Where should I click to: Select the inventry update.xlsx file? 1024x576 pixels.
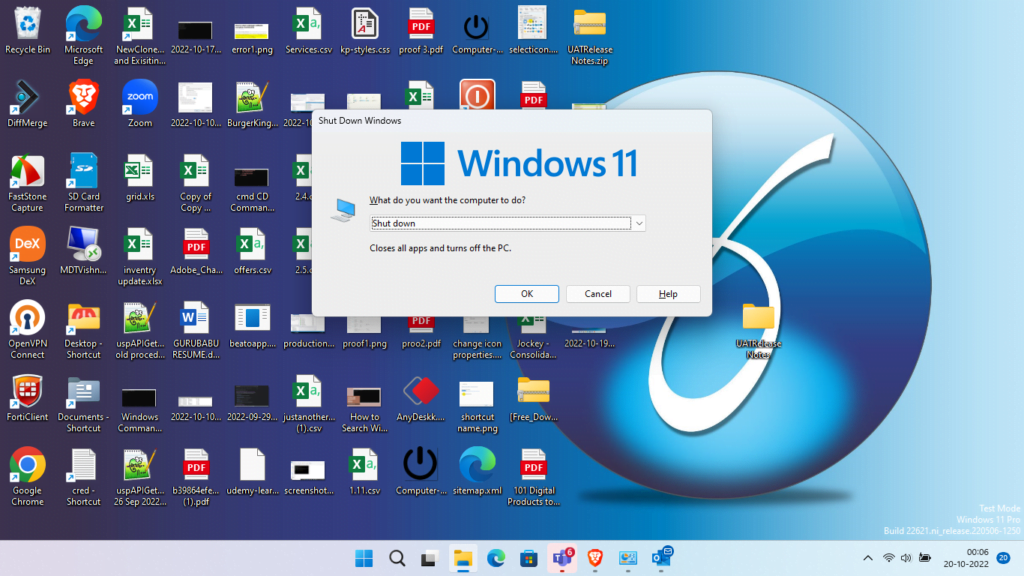tap(140, 257)
